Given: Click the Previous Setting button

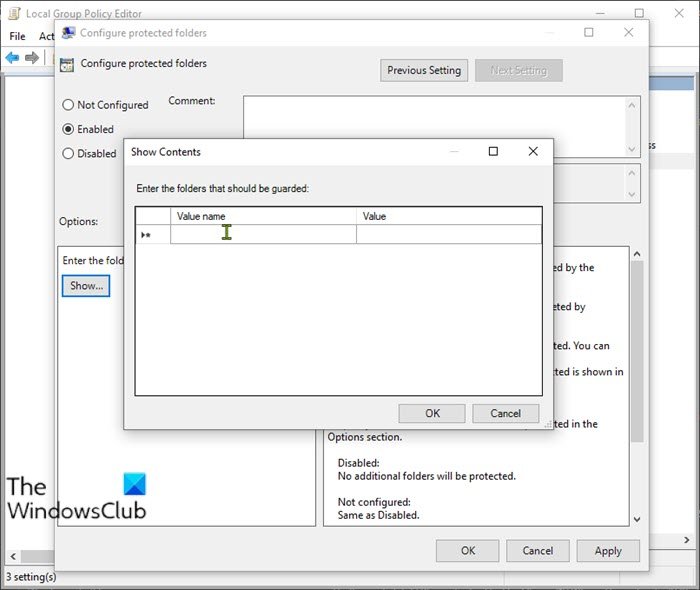Looking at the screenshot, I should 424,71.
